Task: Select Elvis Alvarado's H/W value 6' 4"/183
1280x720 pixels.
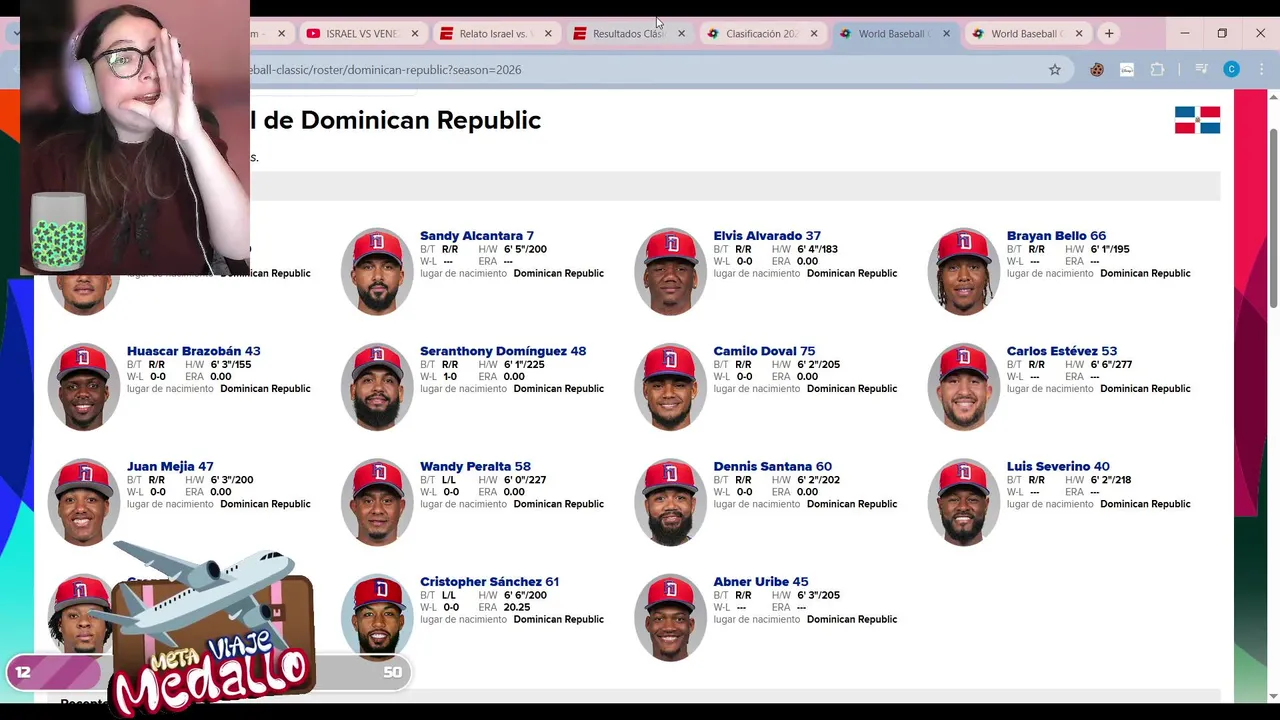Action: coord(818,249)
